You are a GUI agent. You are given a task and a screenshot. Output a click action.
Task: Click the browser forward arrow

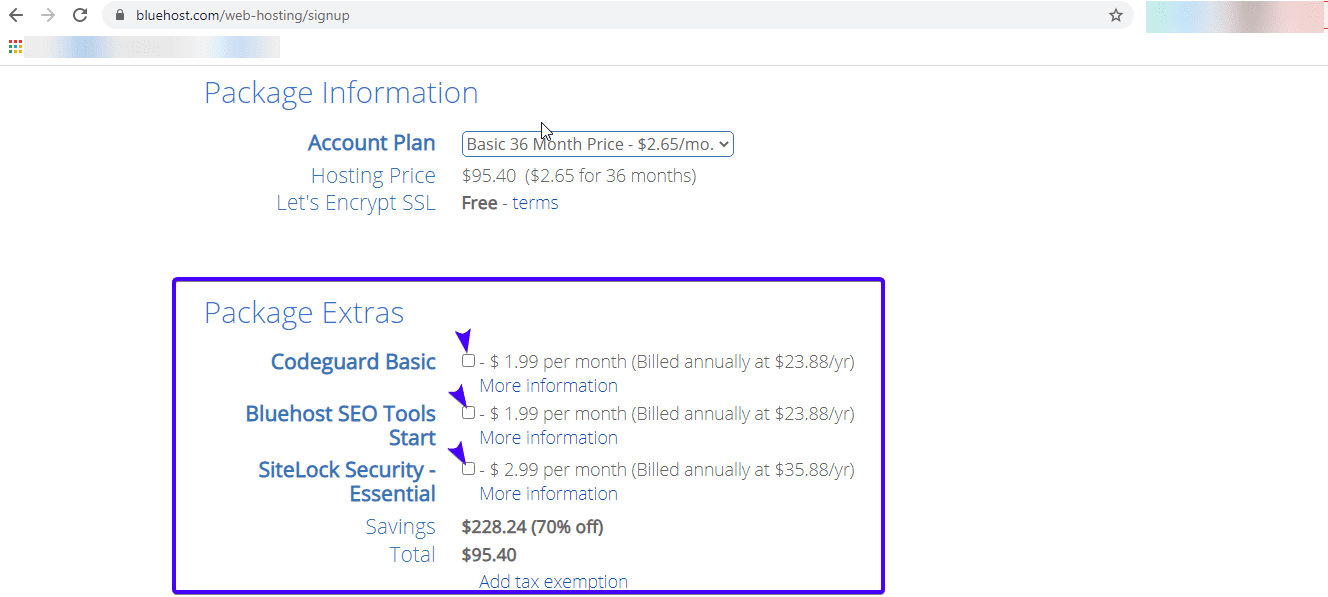[x=47, y=15]
